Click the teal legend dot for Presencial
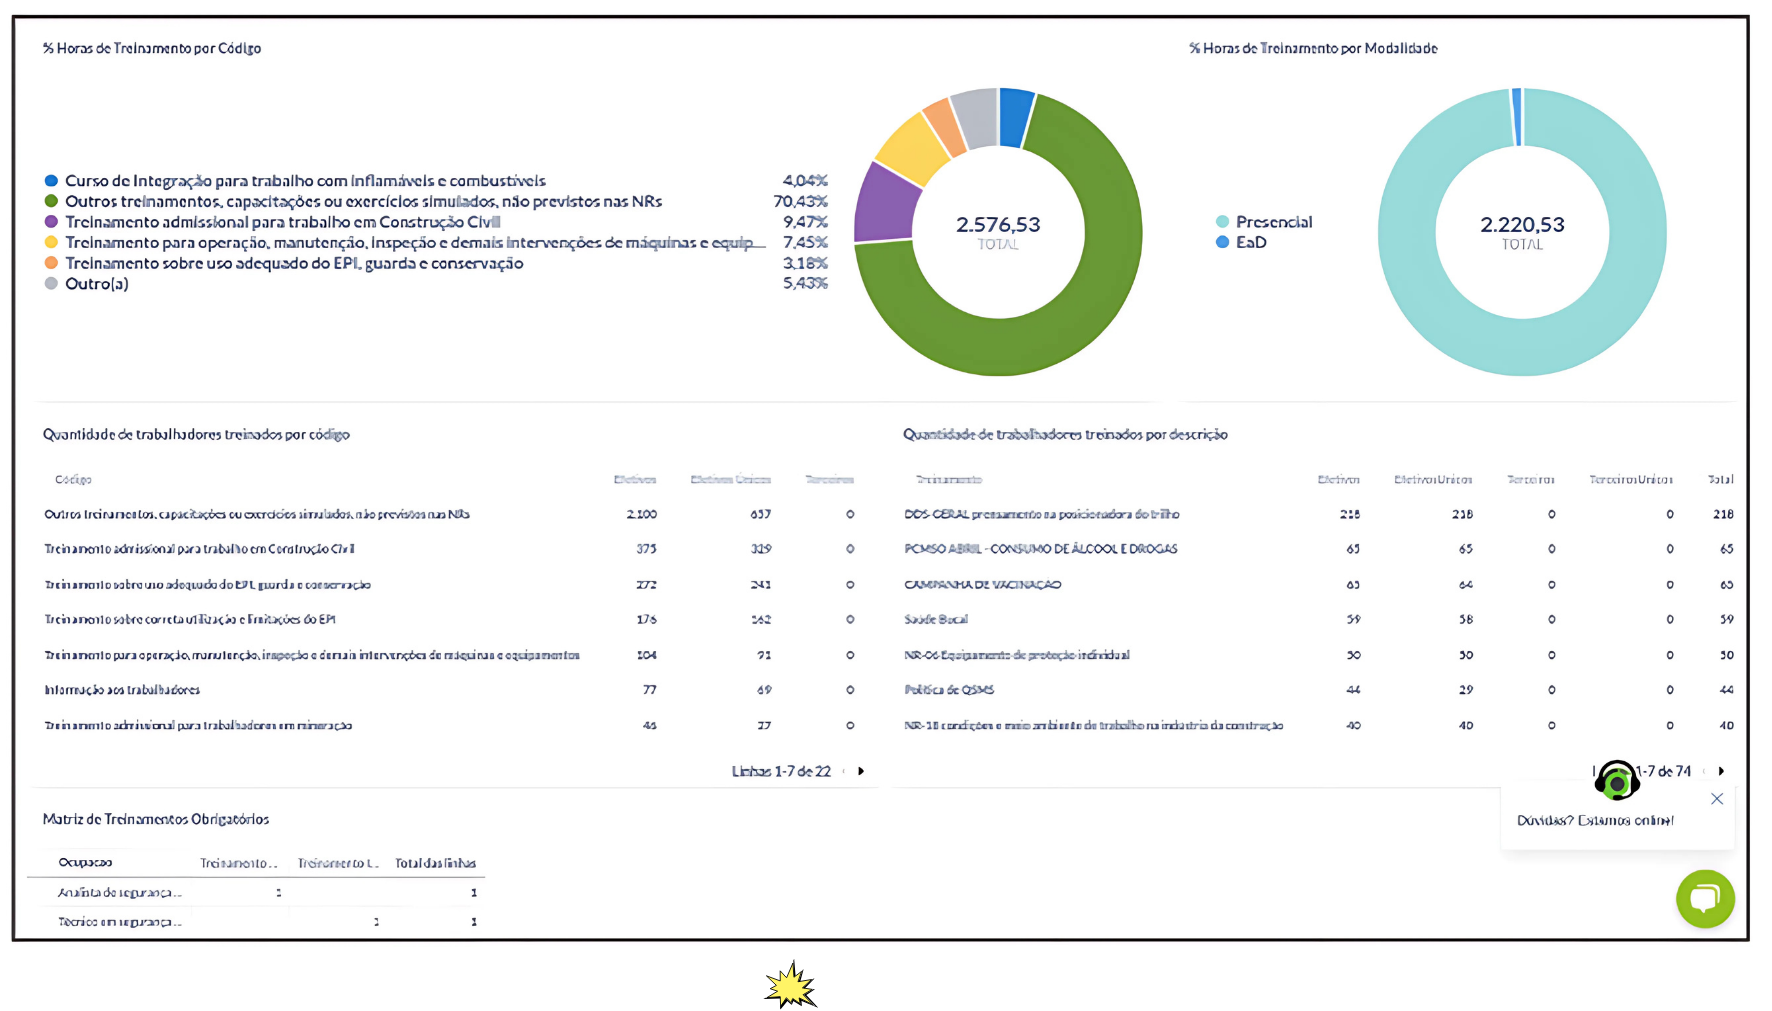This screenshot has width=1772, height=1011. (x=1224, y=222)
